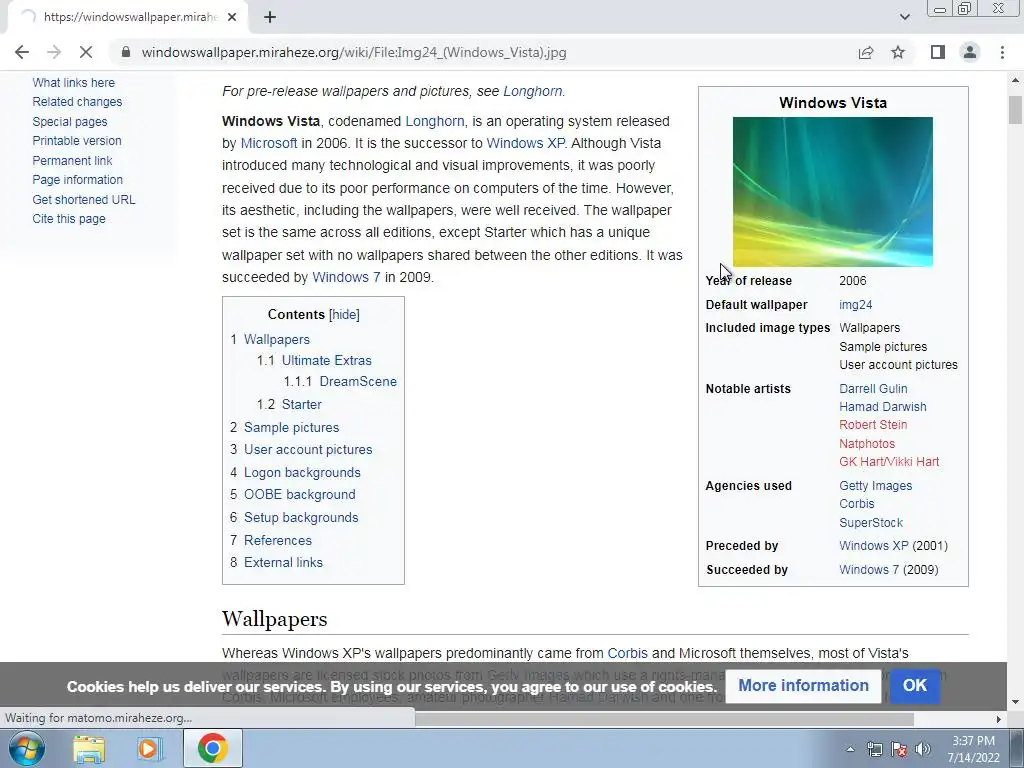Open GK Hart/Vikki Hart link

tap(889, 462)
